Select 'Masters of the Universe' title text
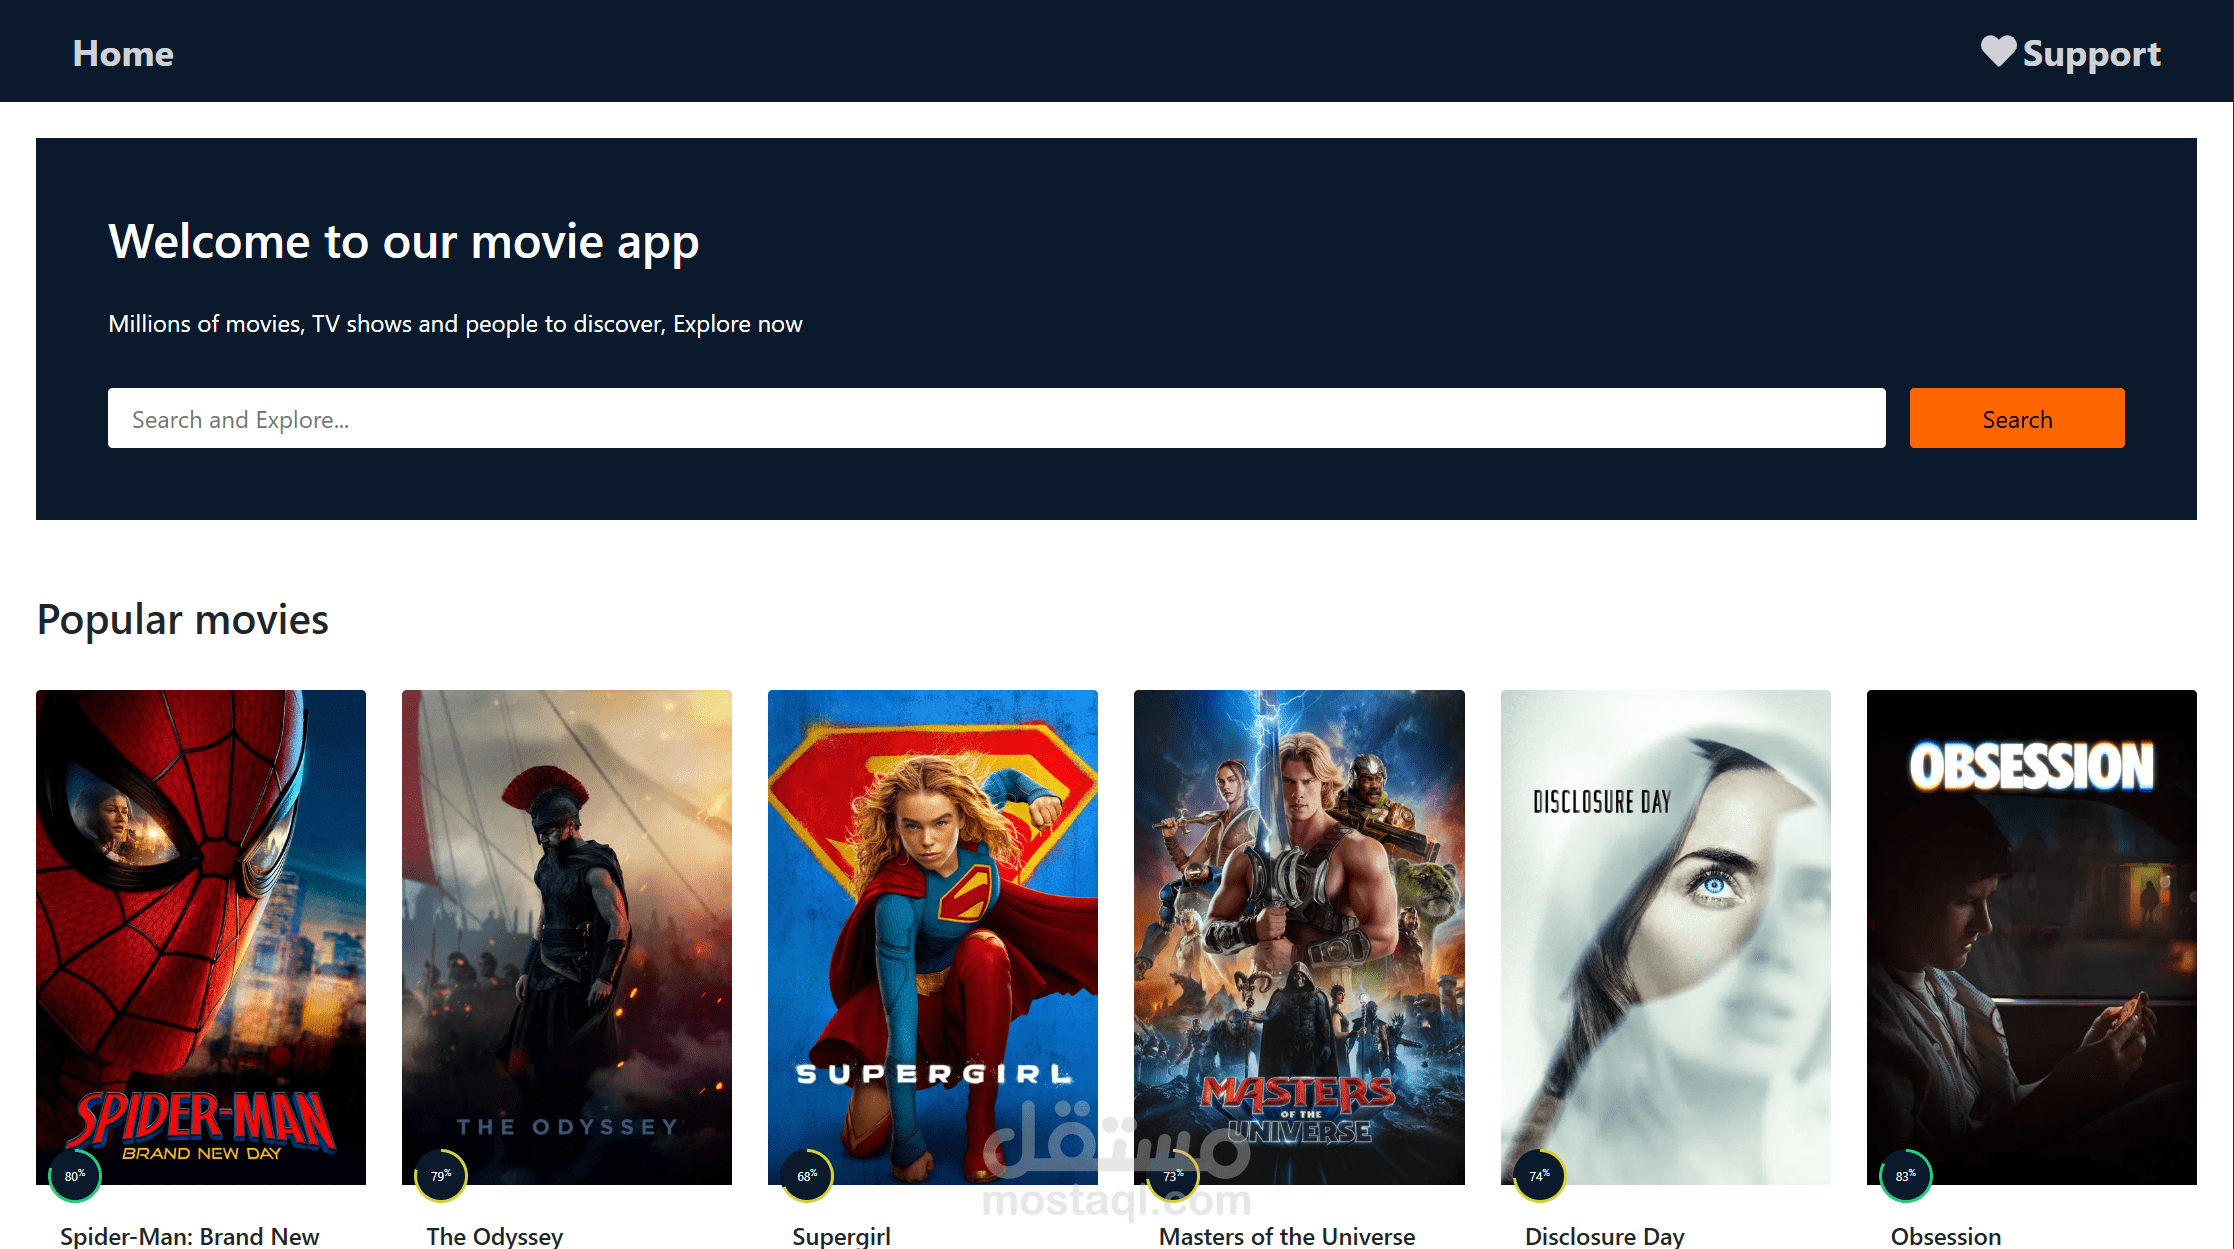The width and height of the screenshot is (2234, 1249). tap(1287, 1236)
